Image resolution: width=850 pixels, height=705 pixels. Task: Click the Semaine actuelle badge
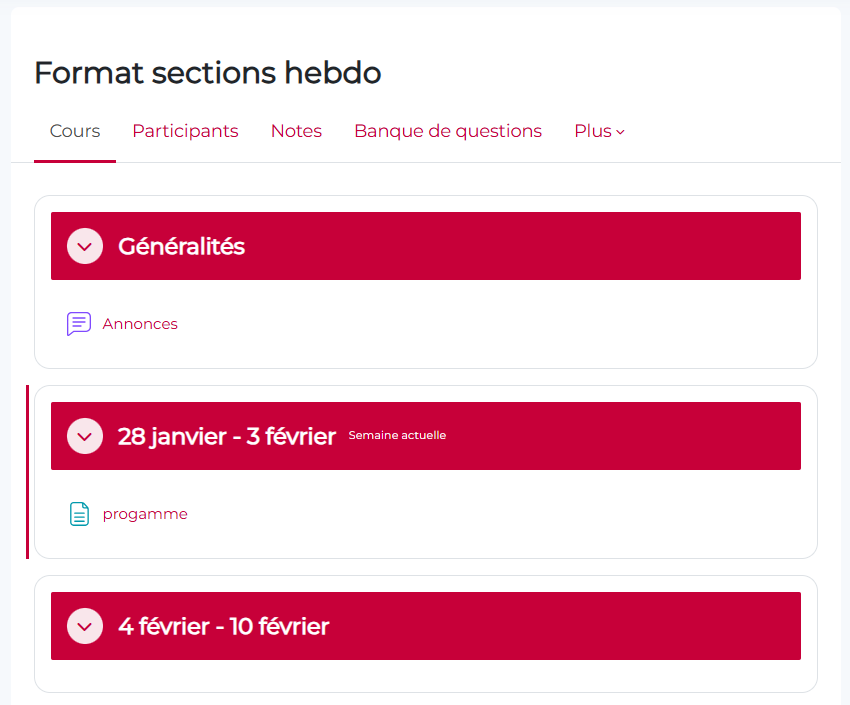tap(397, 436)
